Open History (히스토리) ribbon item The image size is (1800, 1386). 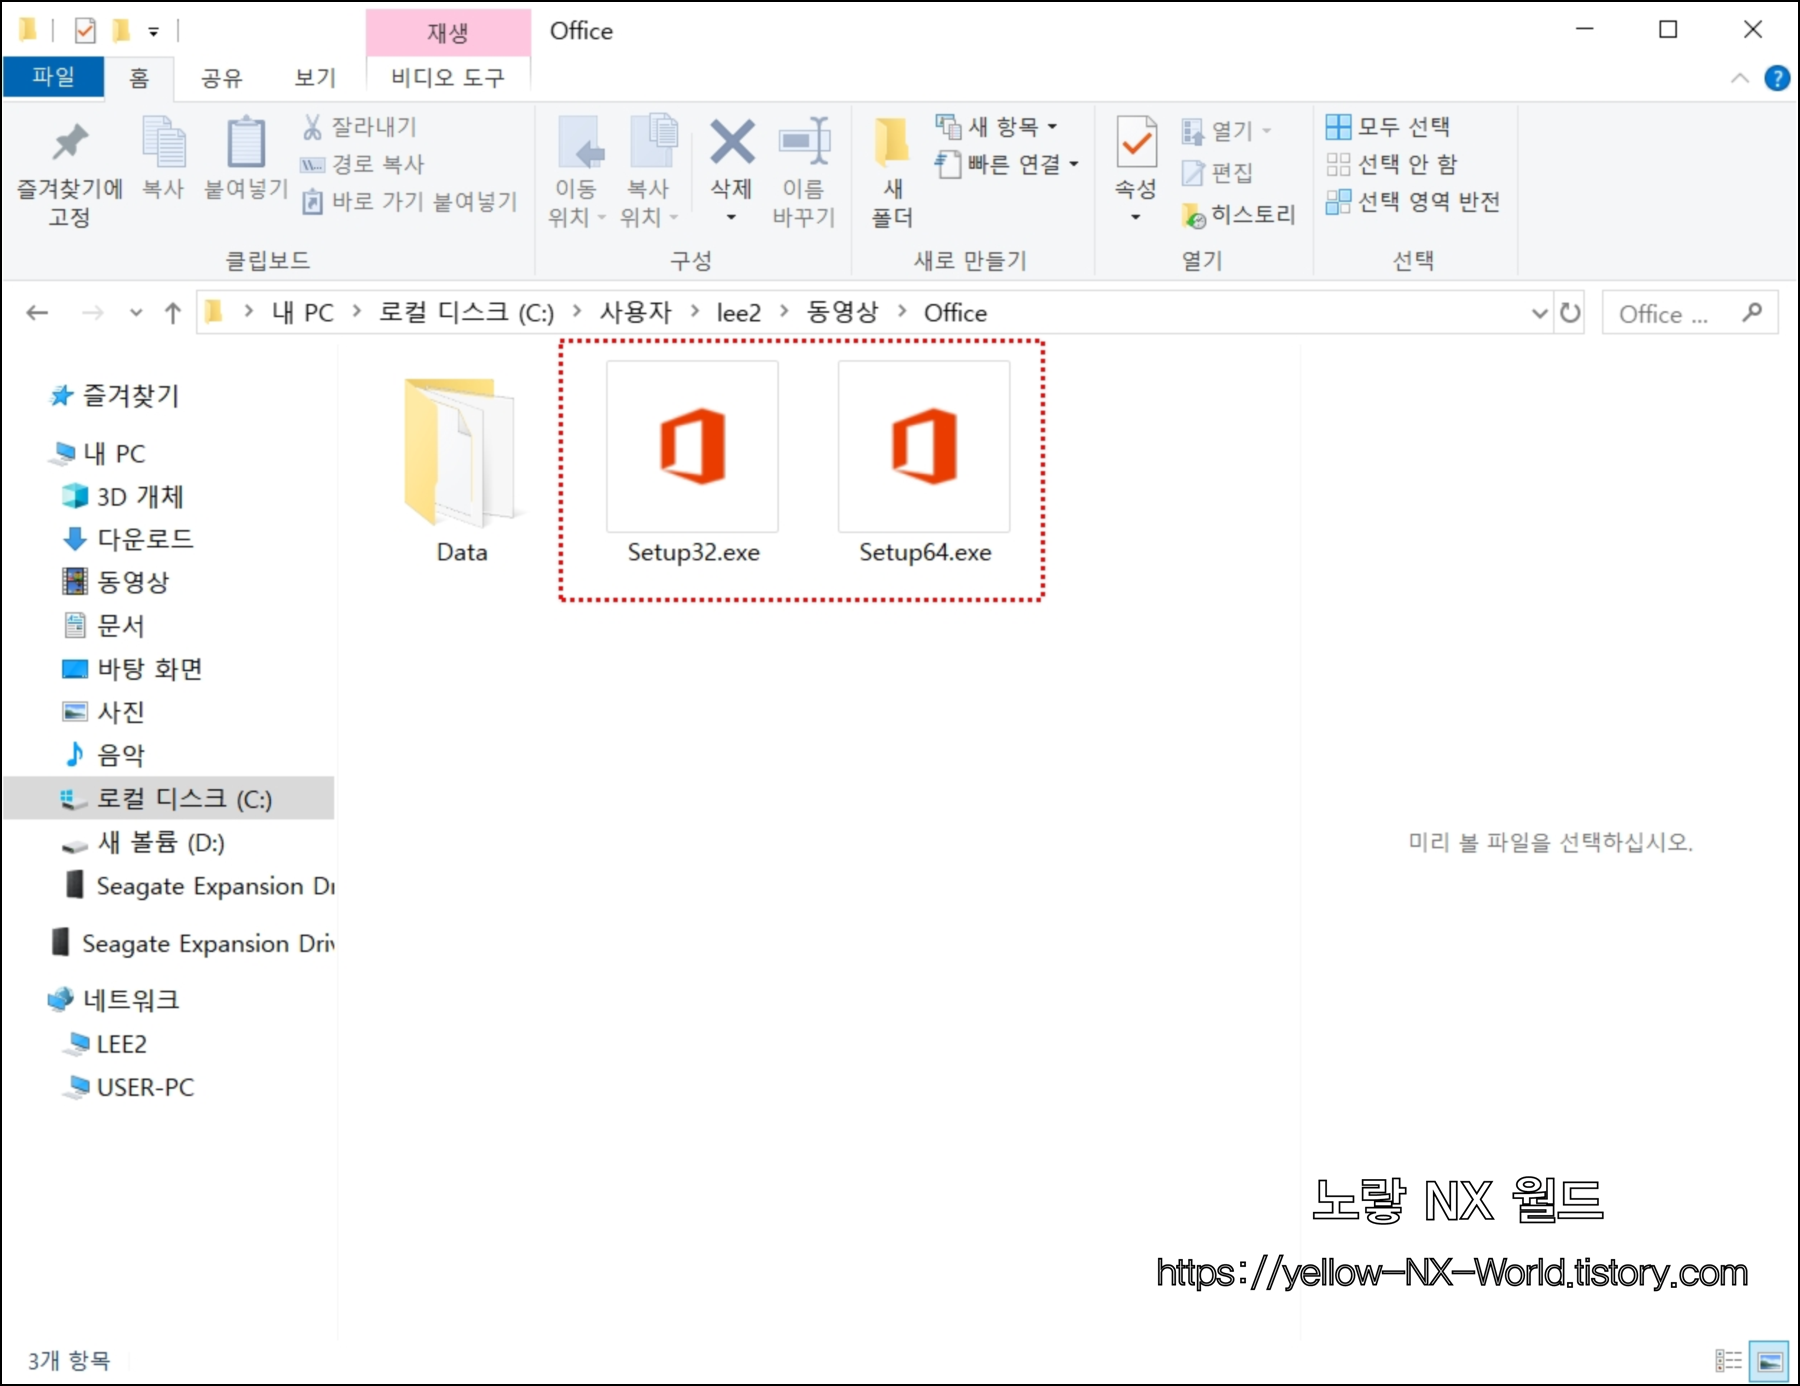(1238, 214)
